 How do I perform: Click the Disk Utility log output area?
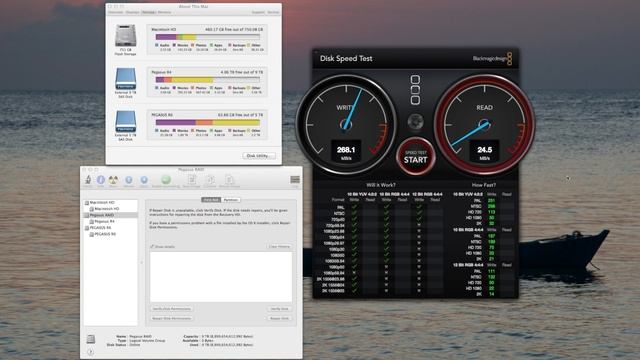(221, 277)
